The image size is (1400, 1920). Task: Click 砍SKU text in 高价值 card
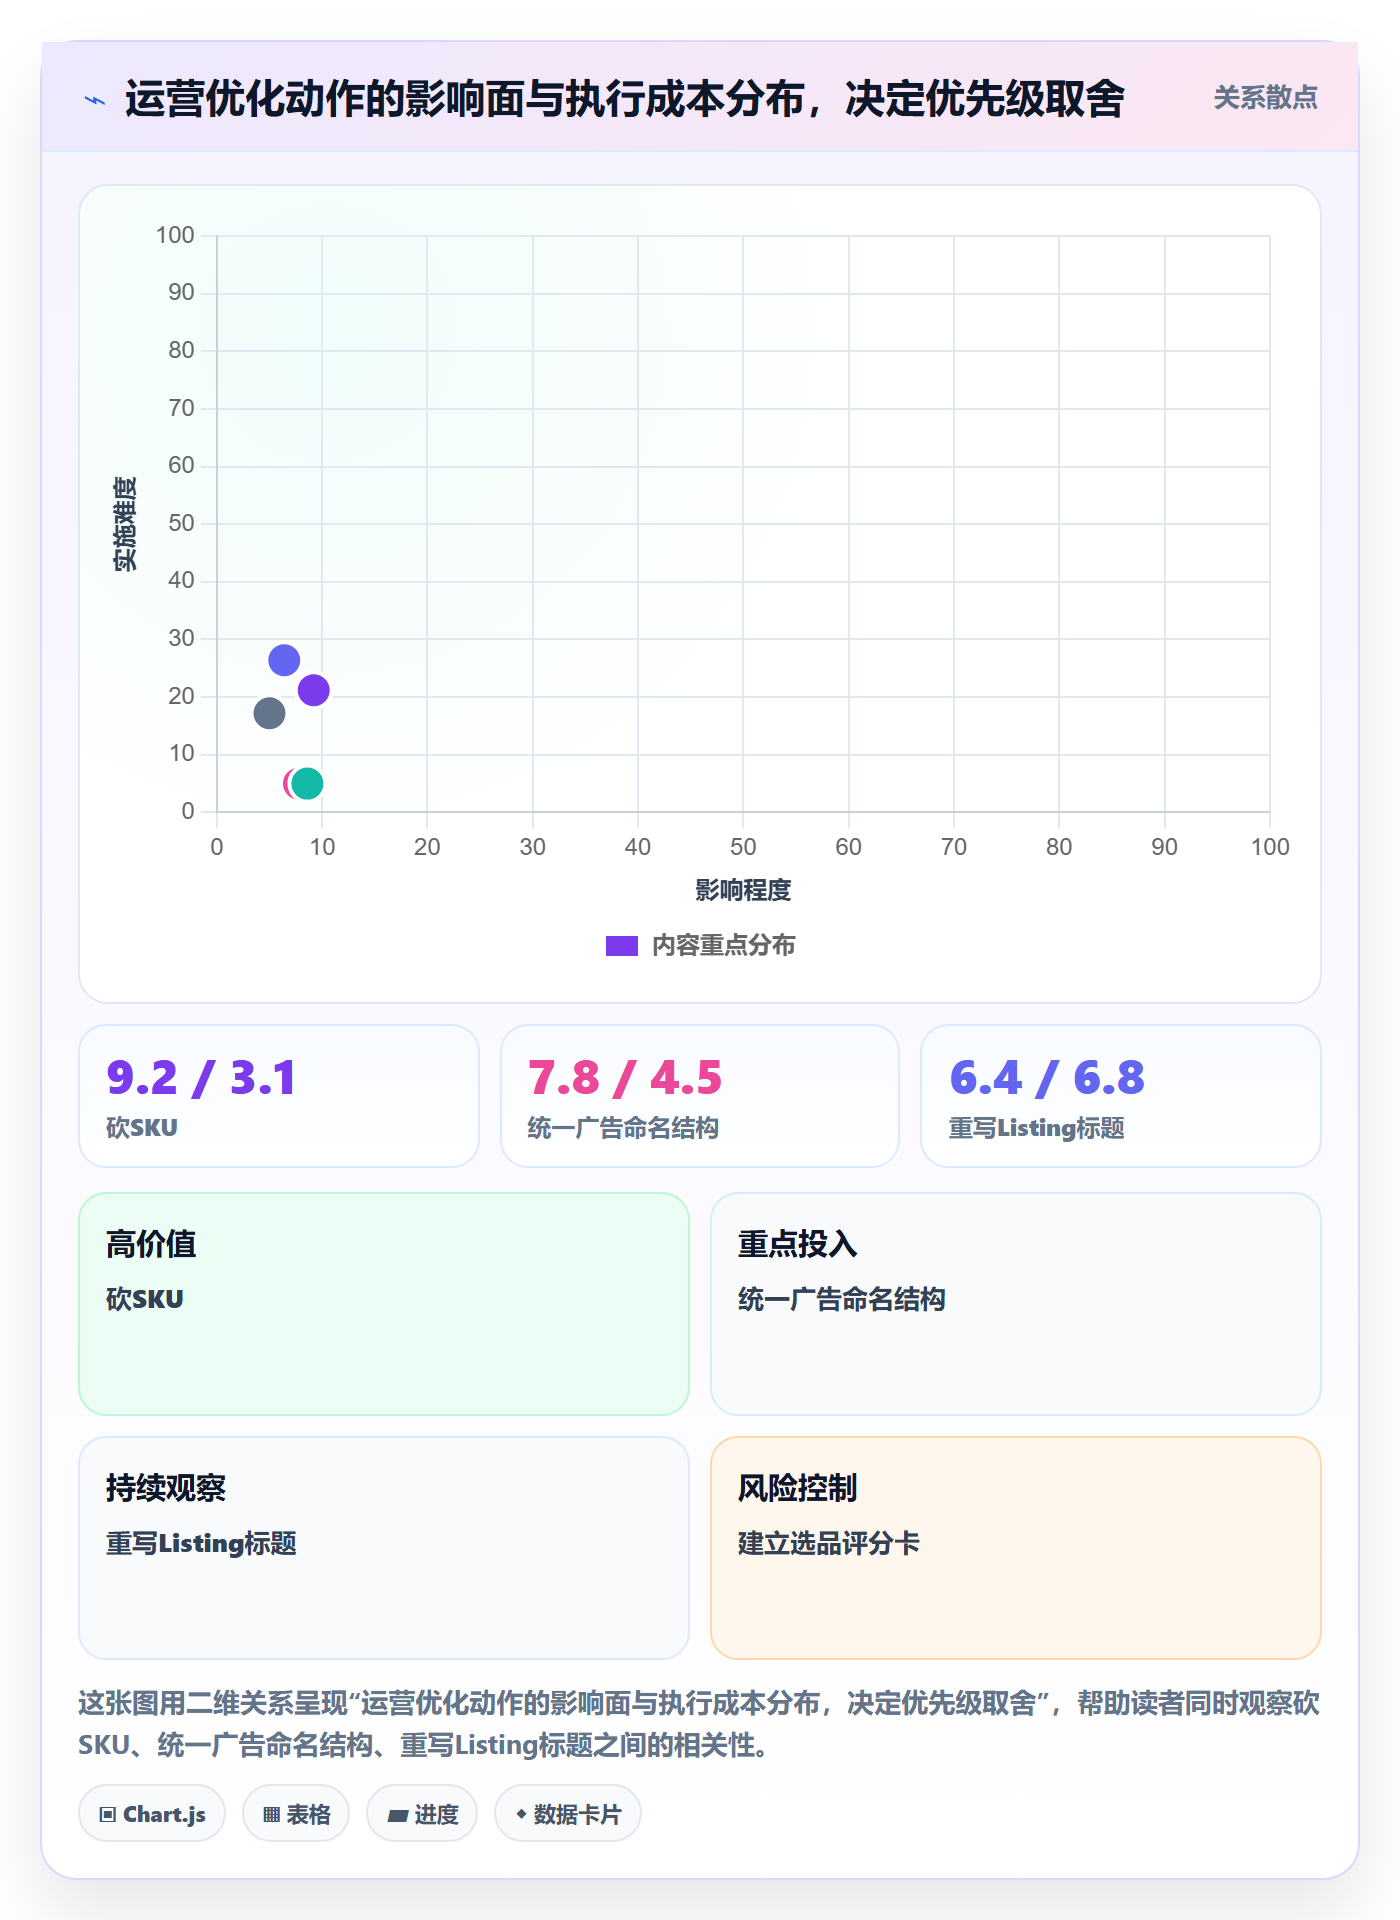click(x=145, y=1299)
